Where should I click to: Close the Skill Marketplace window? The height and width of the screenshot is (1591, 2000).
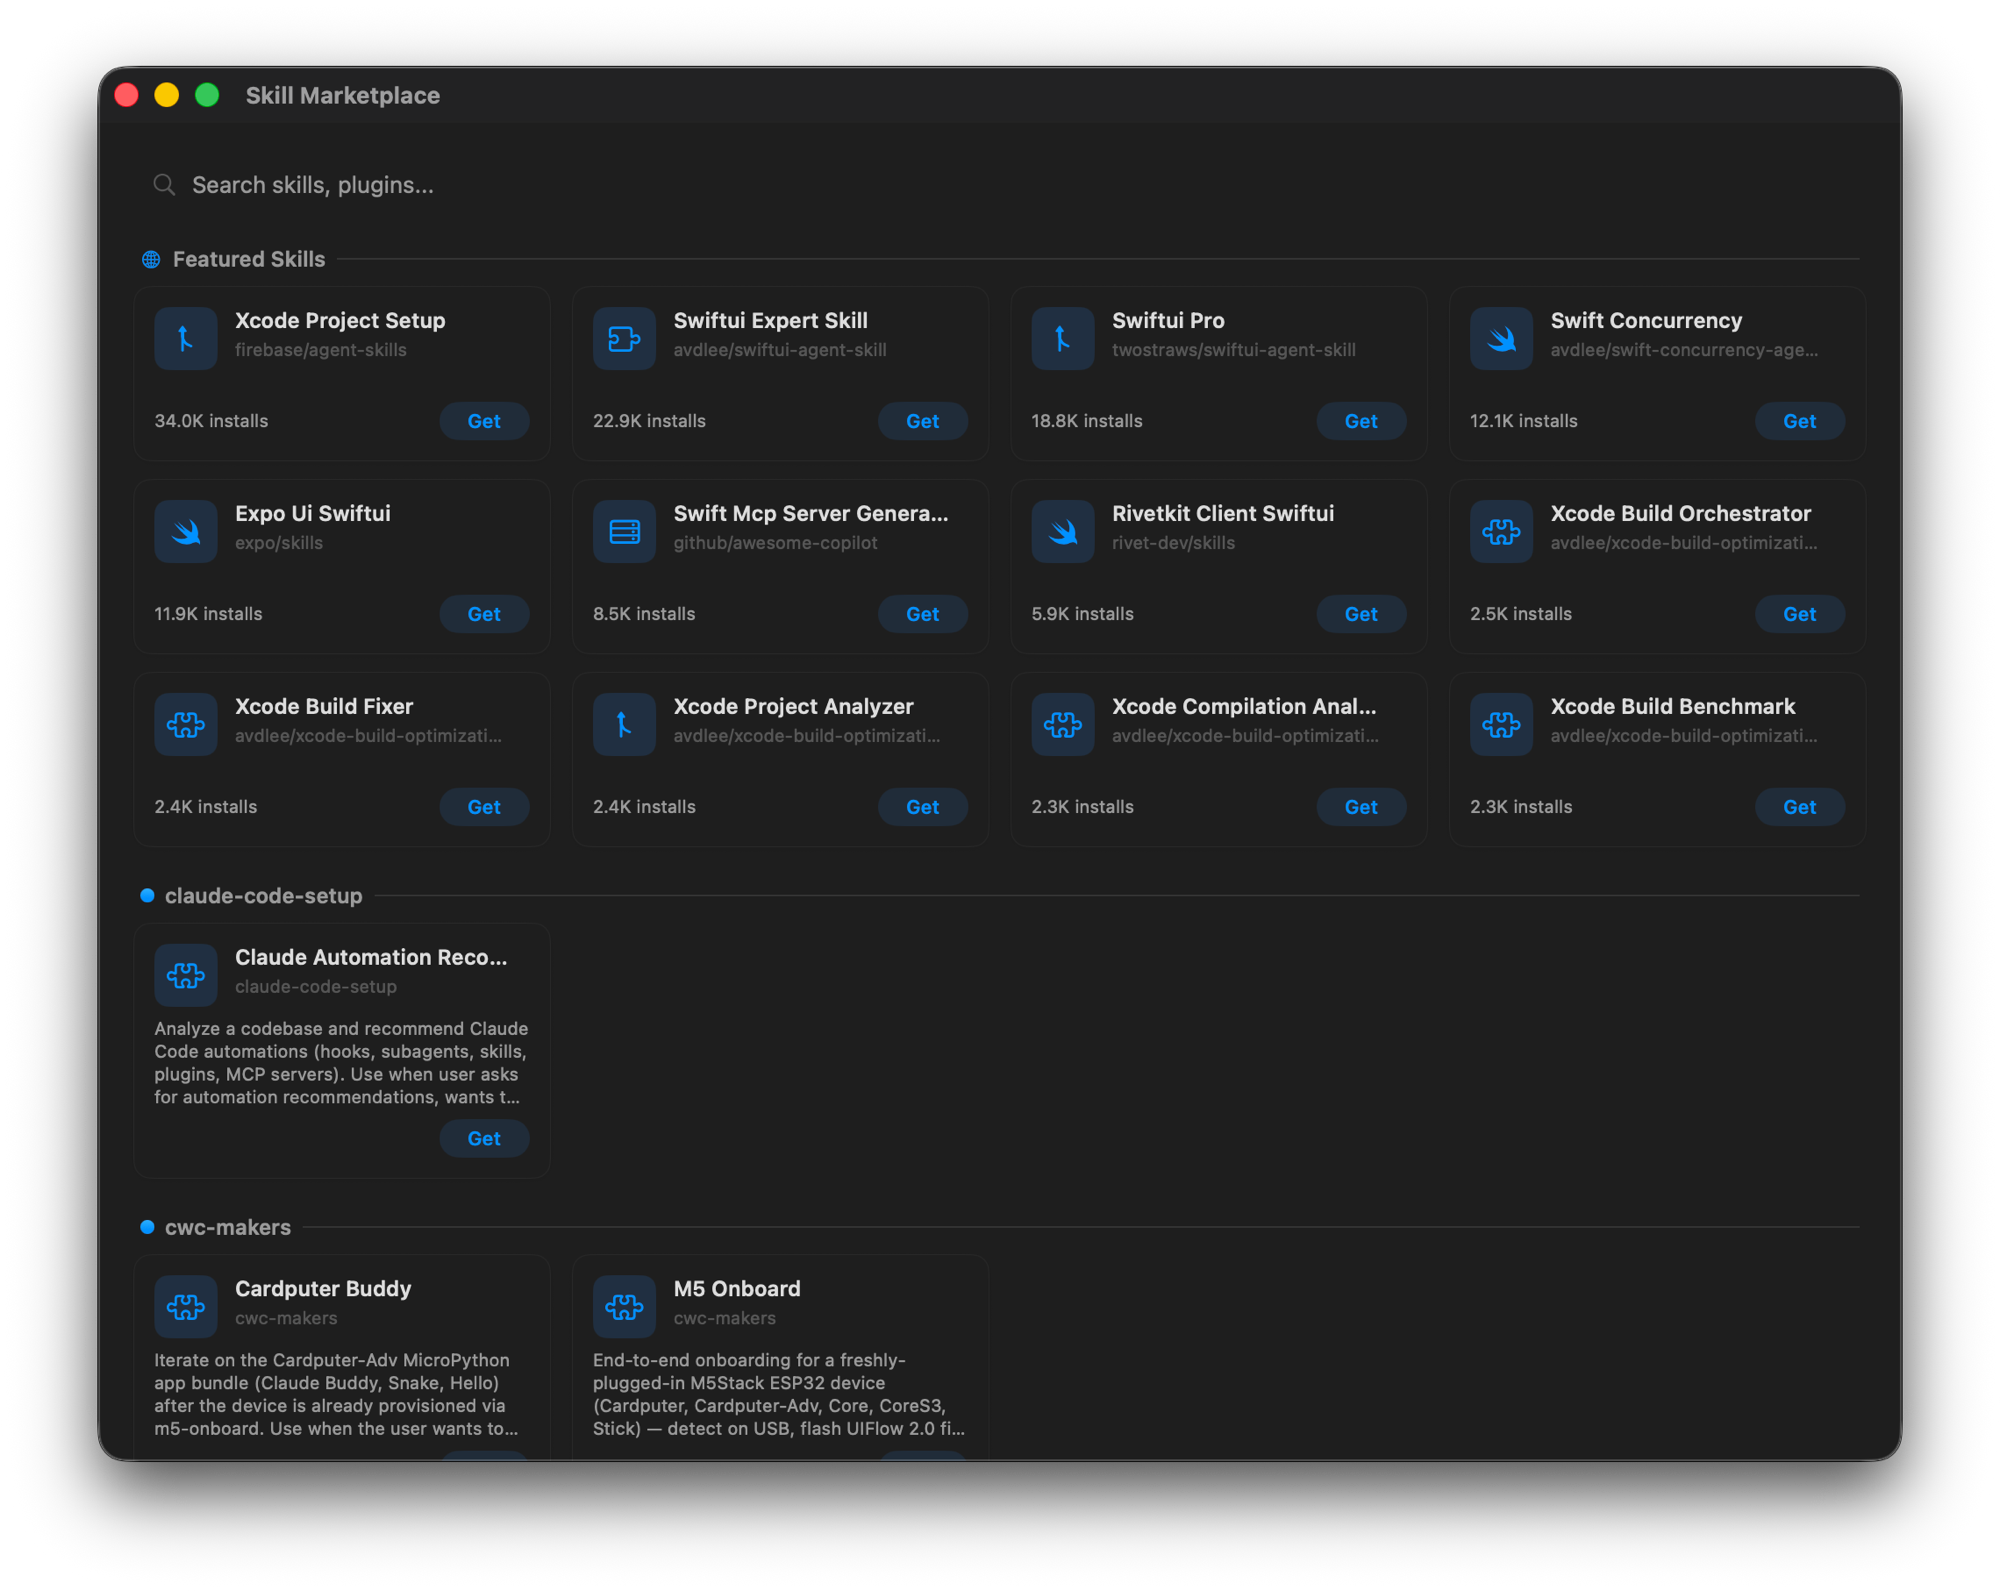pos(127,95)
